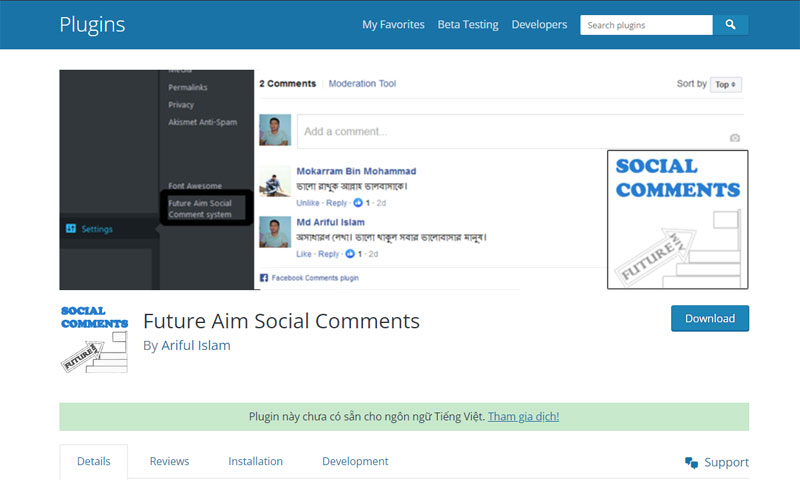Click the Download button
The height and width of the screenshot is (500, 800).
tap(710, 318)
